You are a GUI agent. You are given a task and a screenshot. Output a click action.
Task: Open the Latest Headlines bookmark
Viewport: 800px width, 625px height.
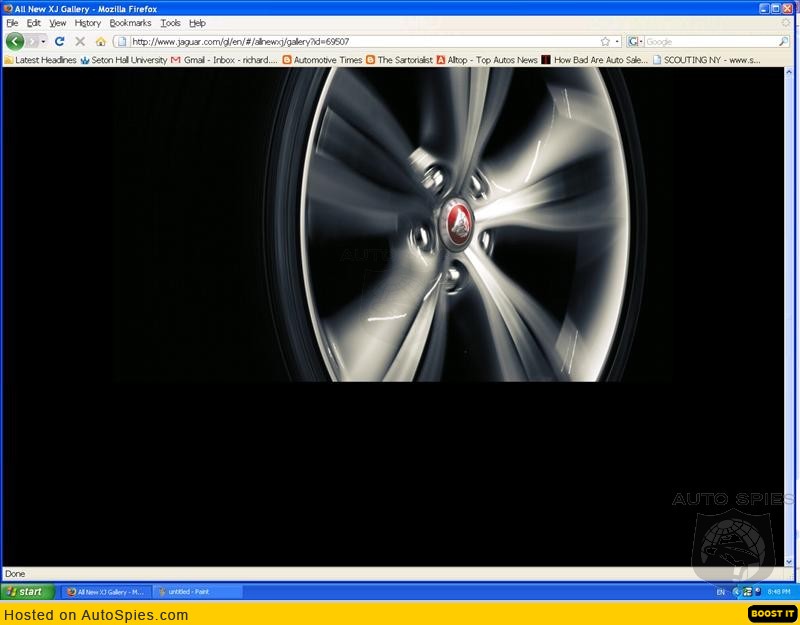click(x=40, y=60)
